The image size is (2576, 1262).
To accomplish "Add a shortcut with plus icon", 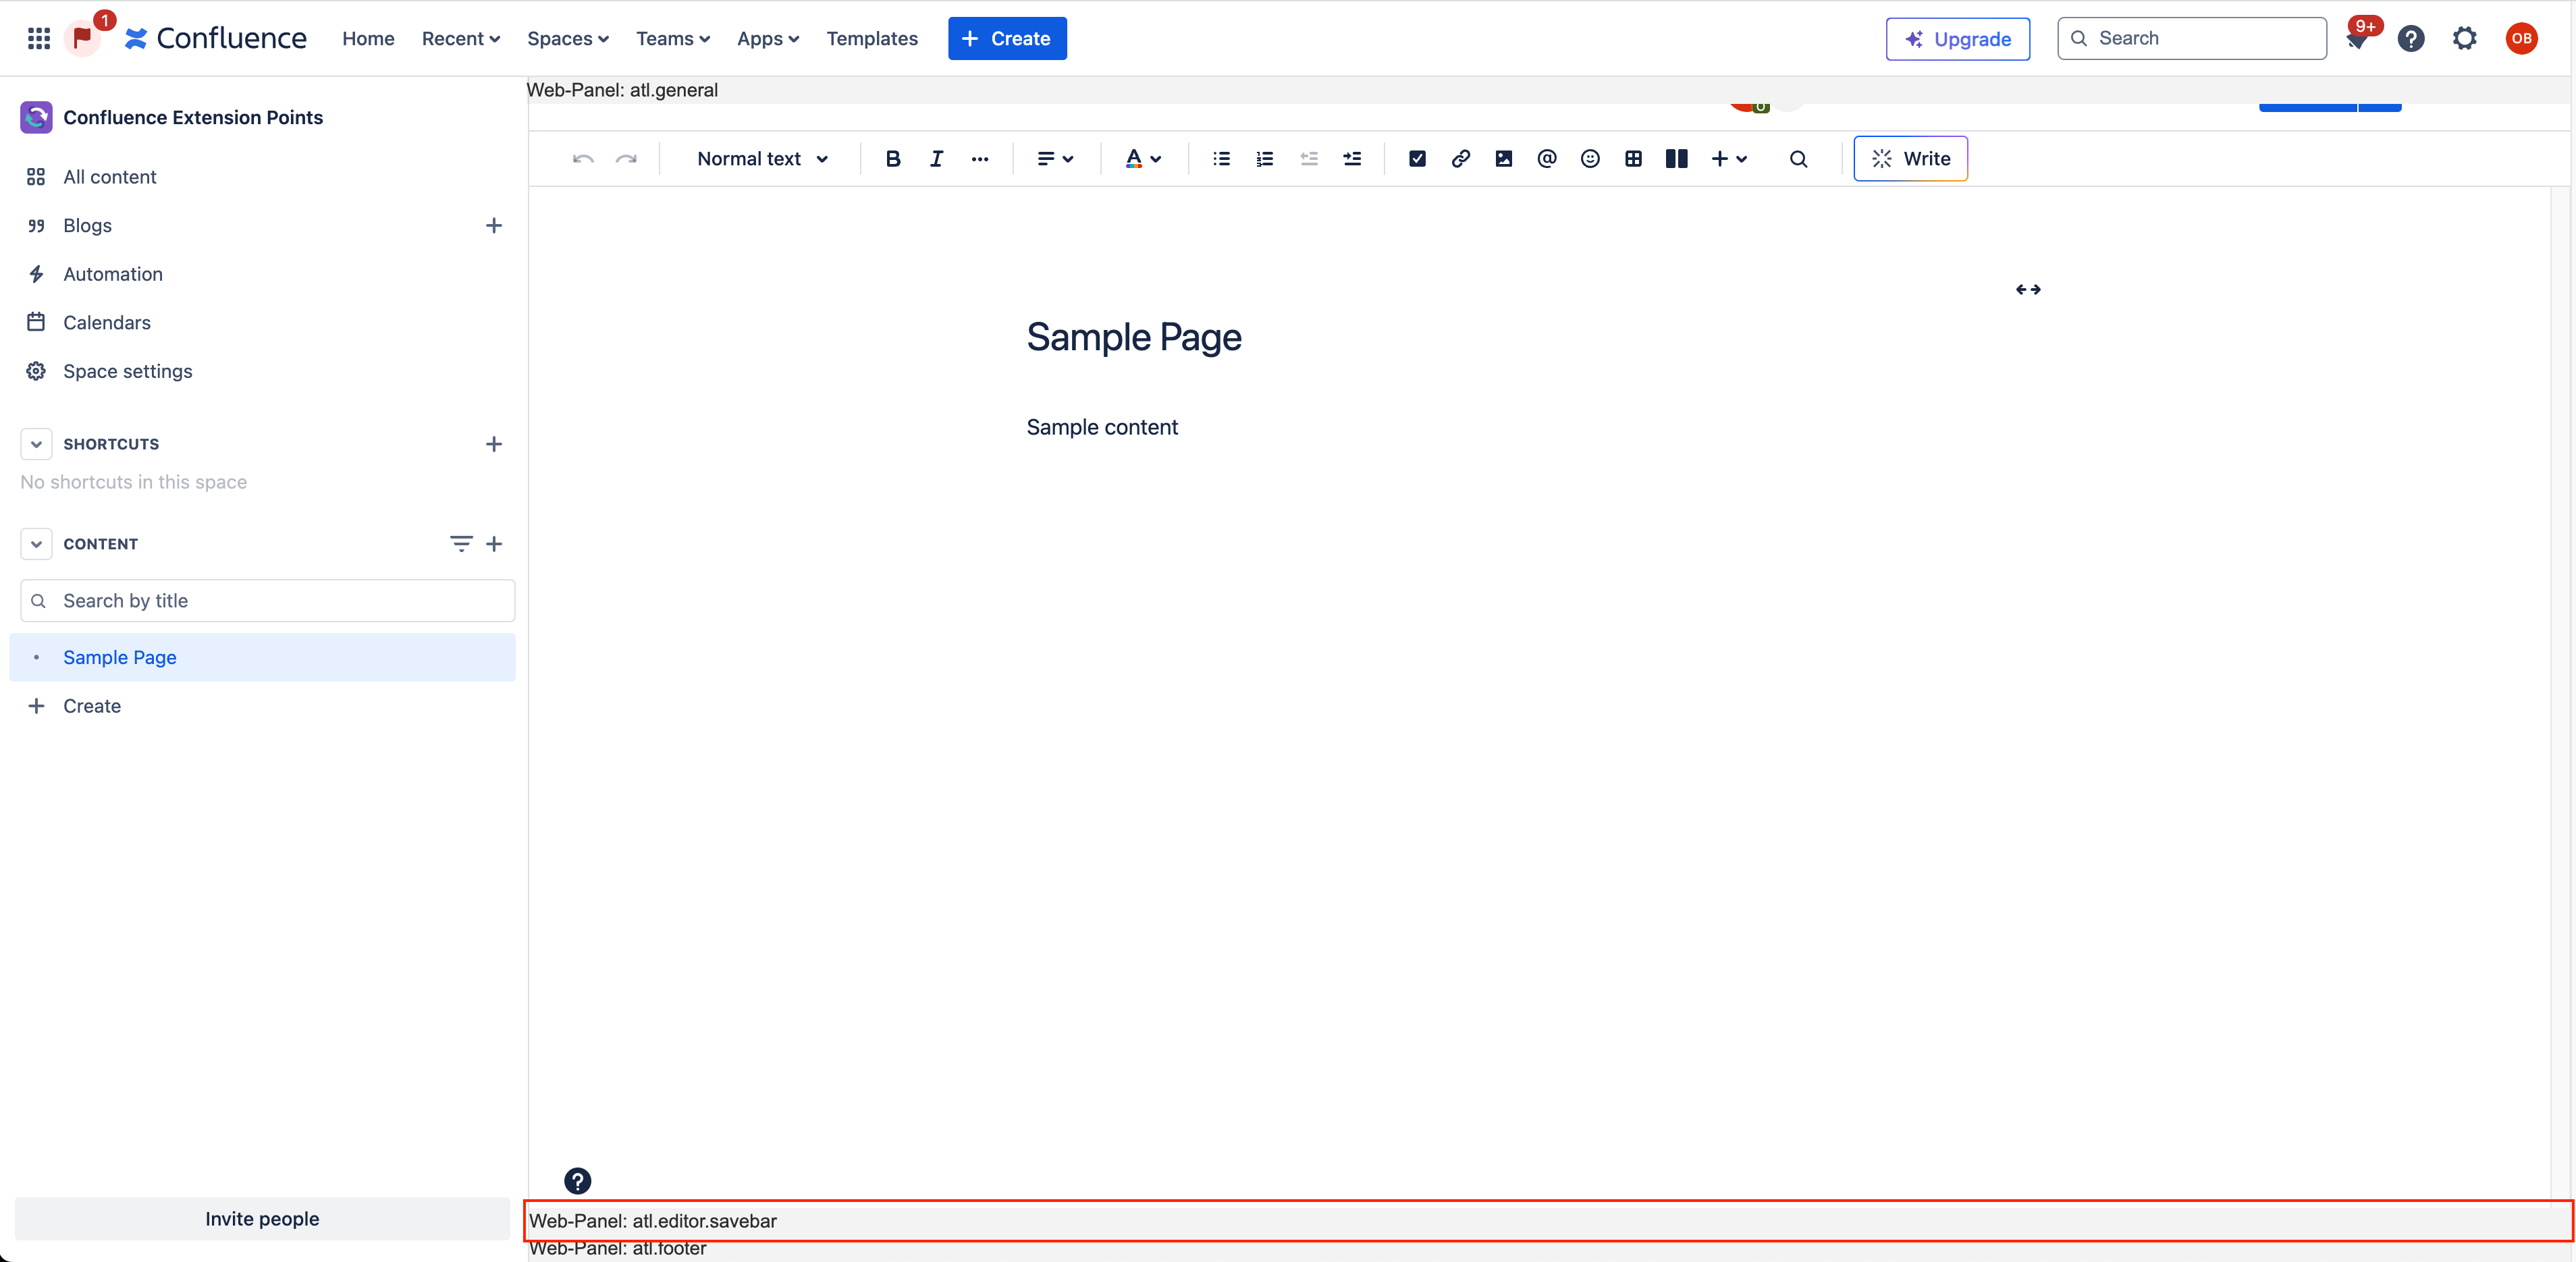I will (x=494, y=444).
